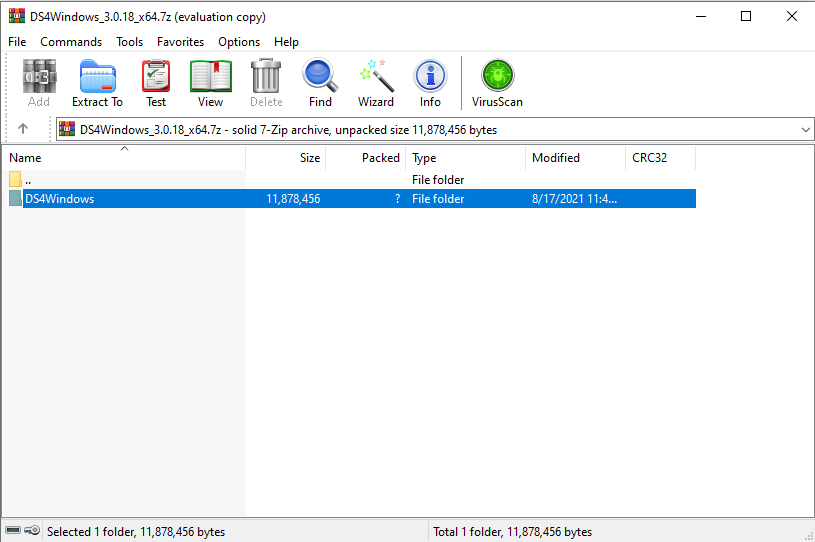Click the parent folder '..' icon
815x542 pixels.
tap(15, 179)
